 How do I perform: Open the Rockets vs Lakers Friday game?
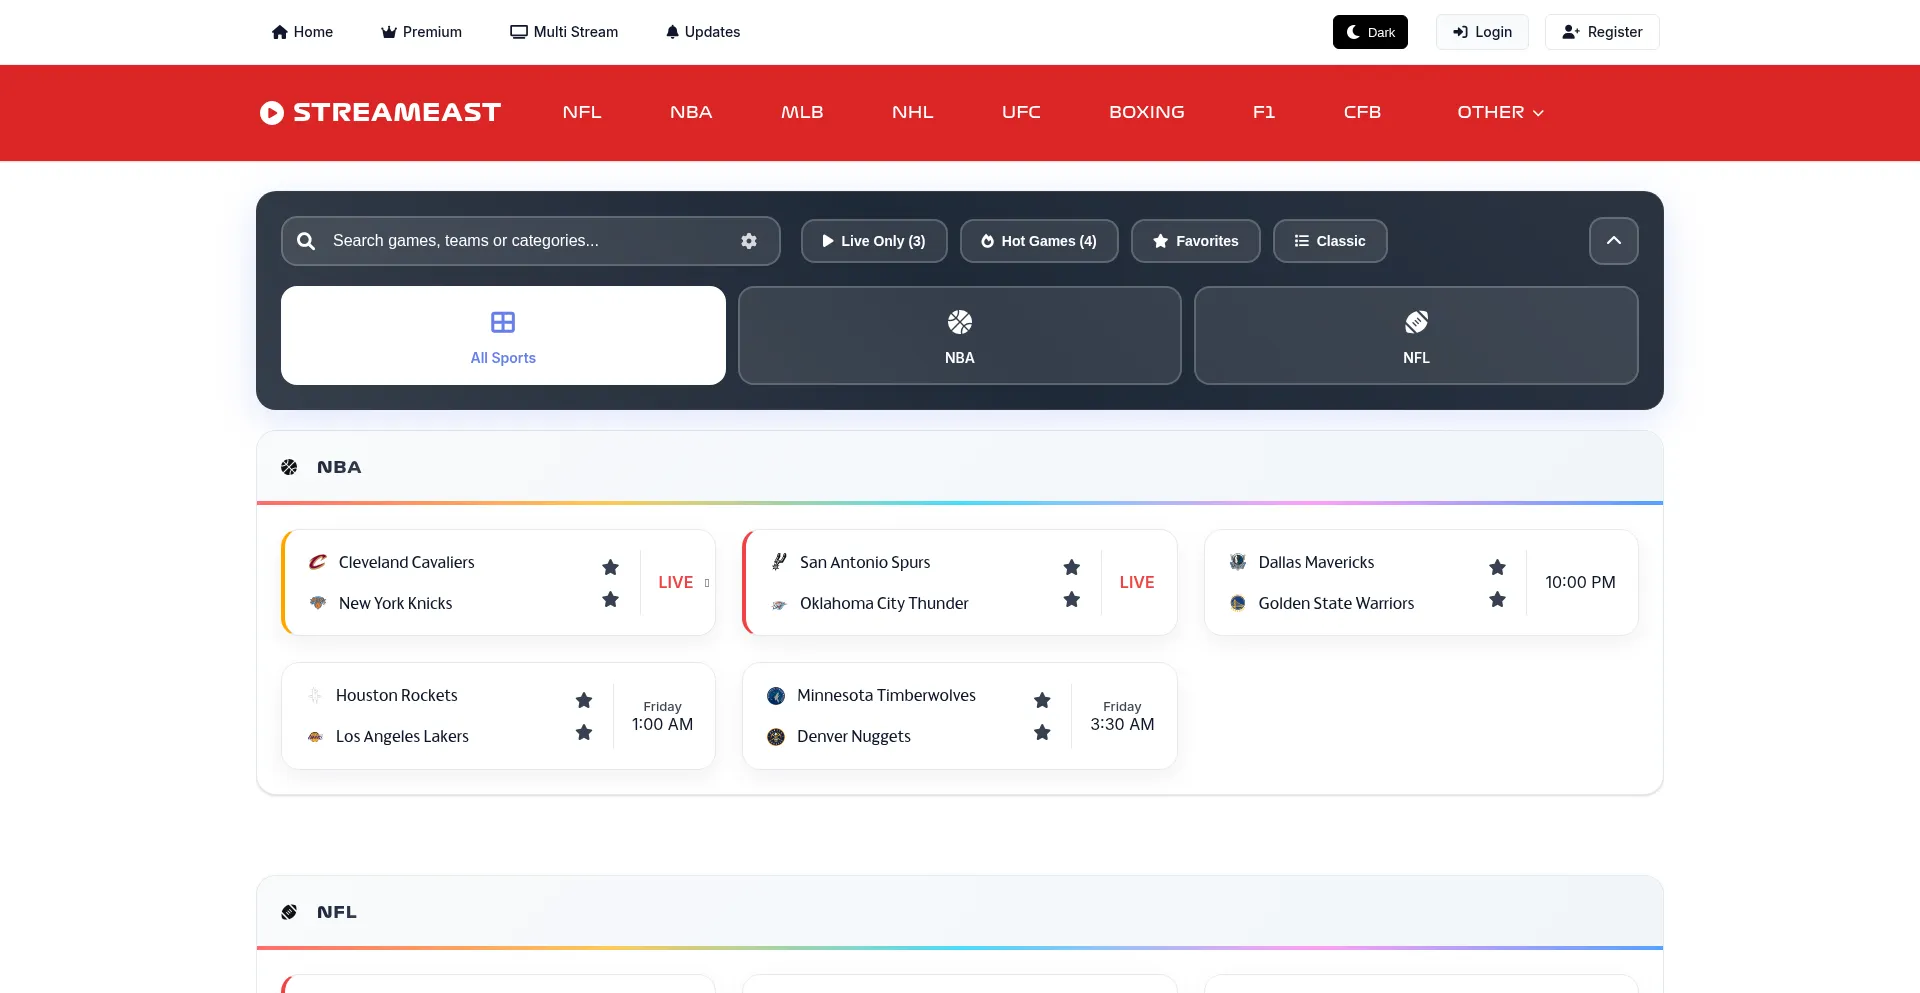[x=498, y=716]
